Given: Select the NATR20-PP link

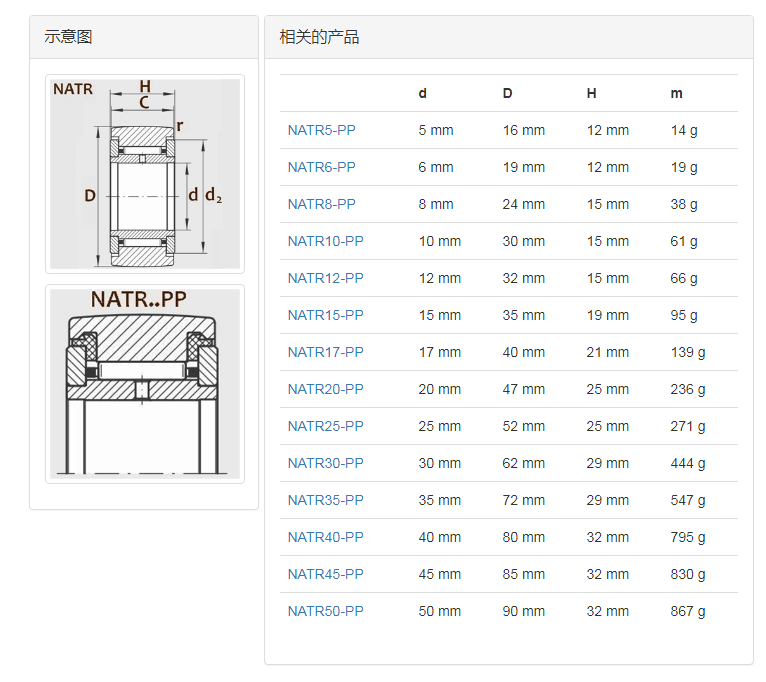Looking at the screenshot, I should click(325, 389).
